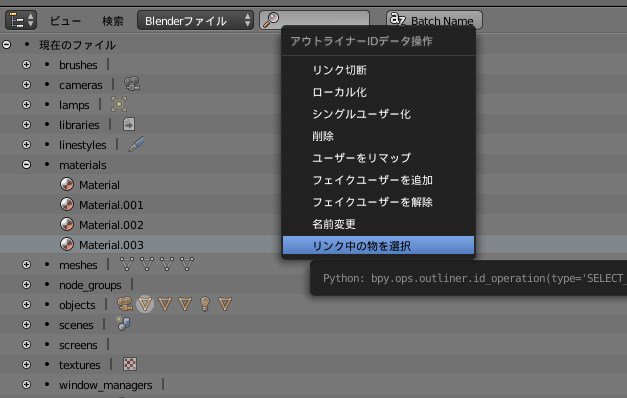
Task: Click the sphere icon of Material.001
Action: 67,204
